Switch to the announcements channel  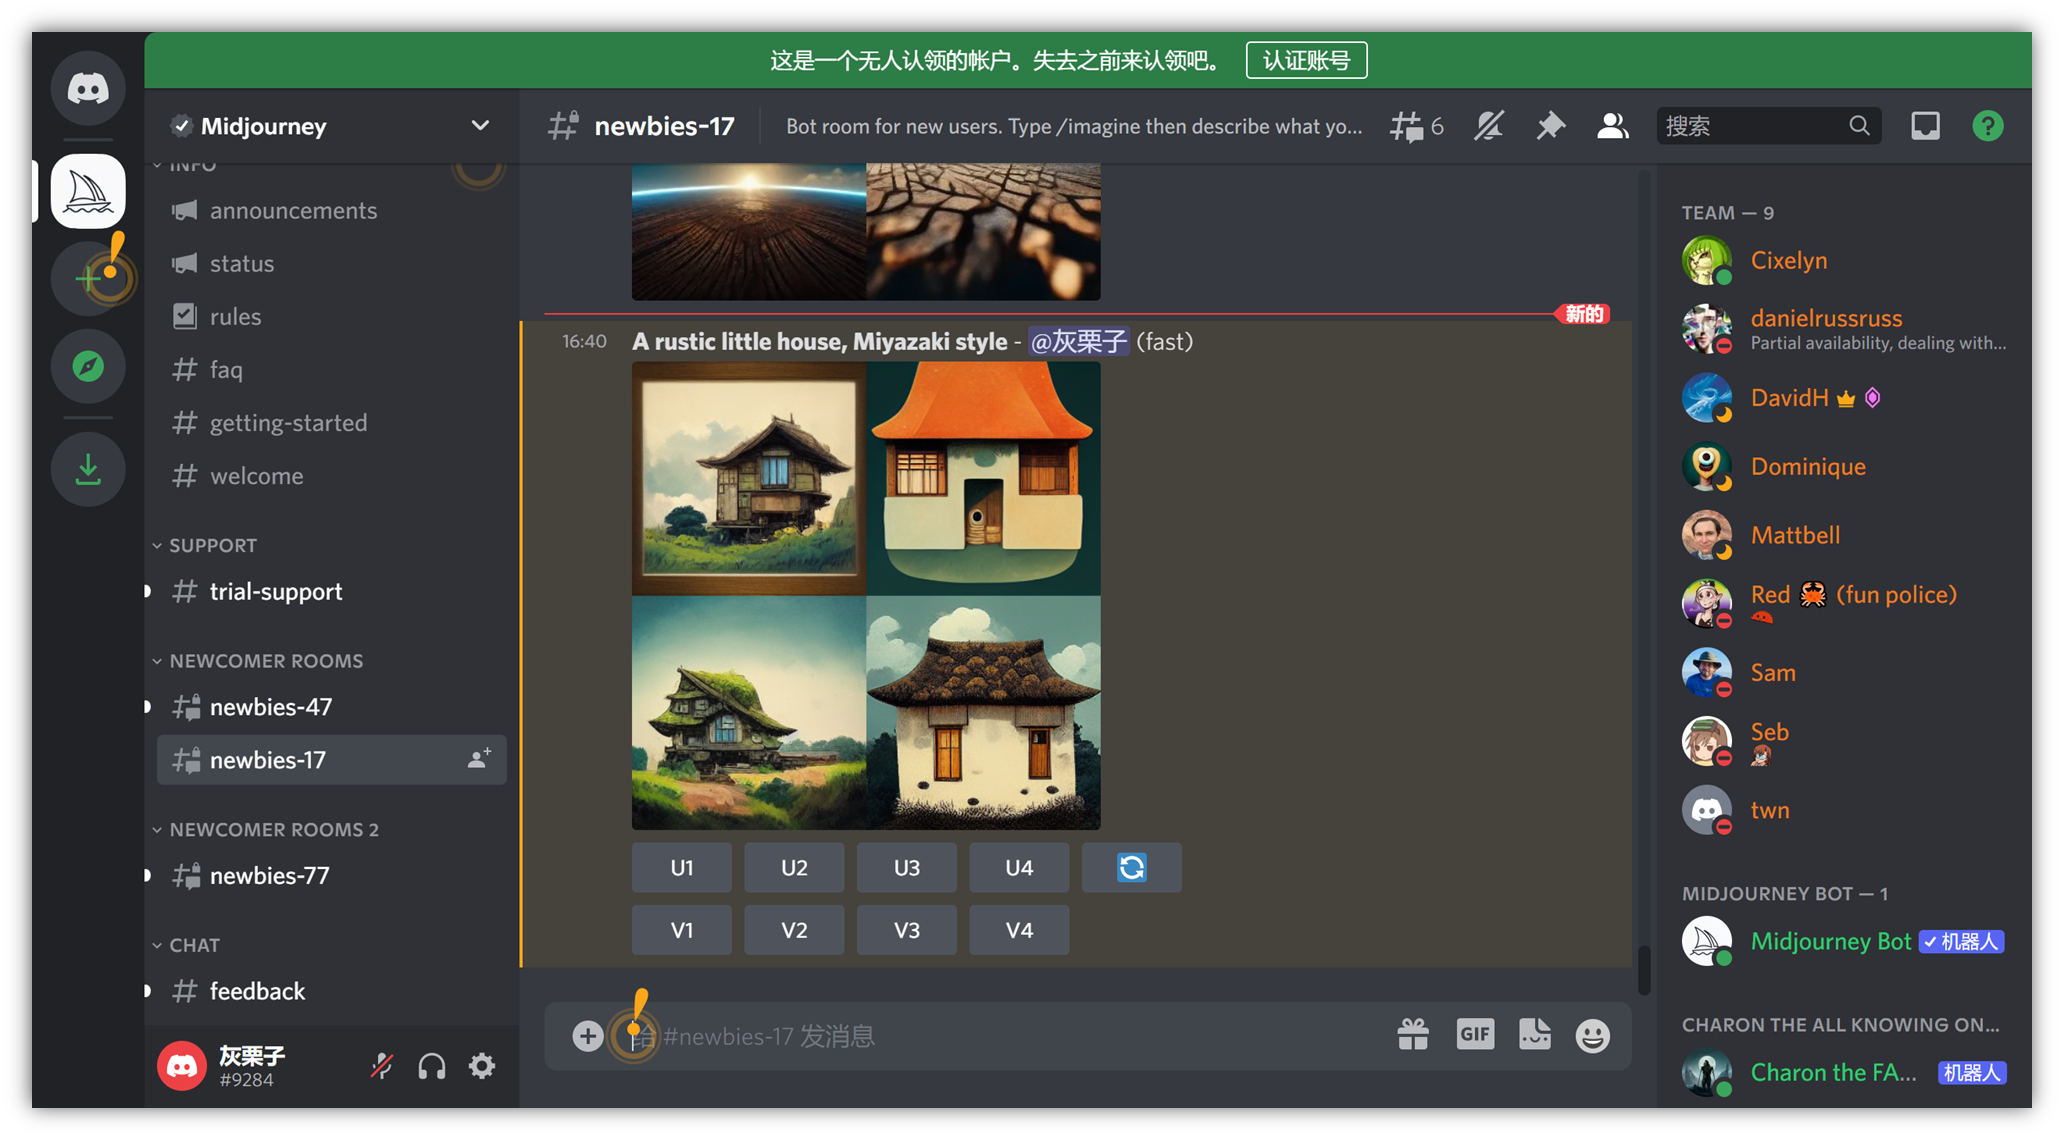[292, 210]
